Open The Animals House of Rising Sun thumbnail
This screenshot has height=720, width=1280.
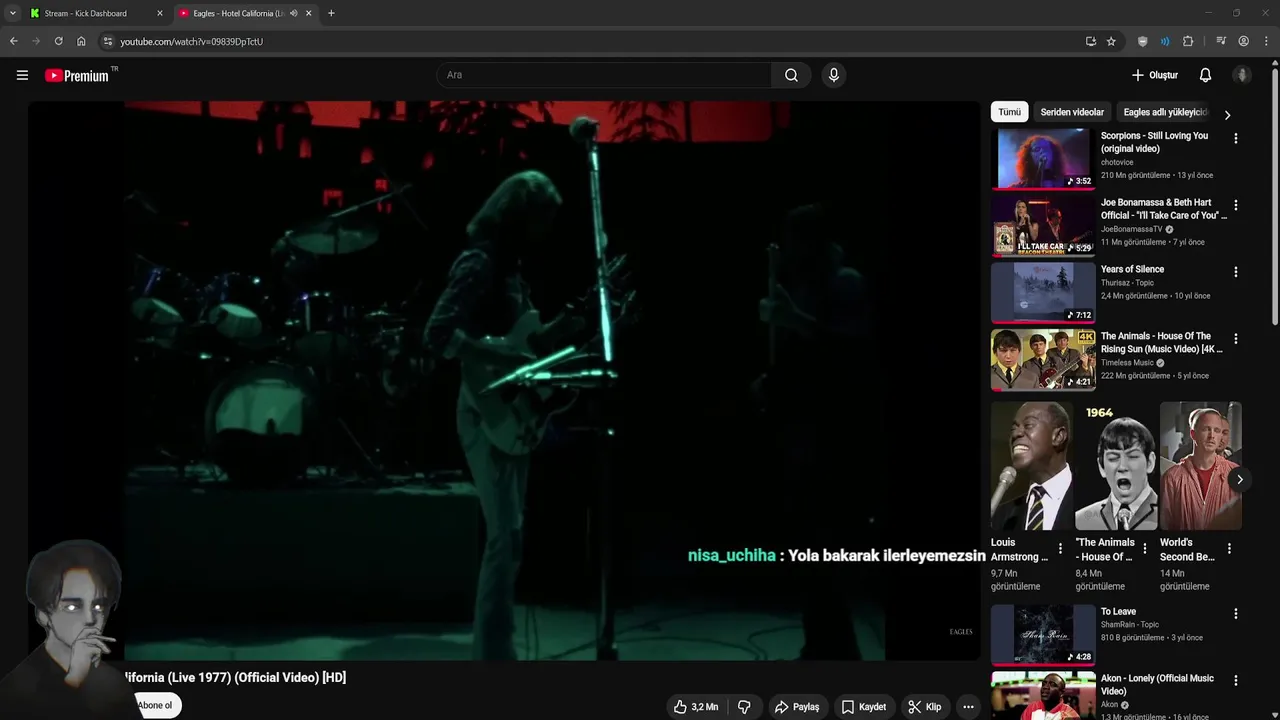tap(1043, 359)
